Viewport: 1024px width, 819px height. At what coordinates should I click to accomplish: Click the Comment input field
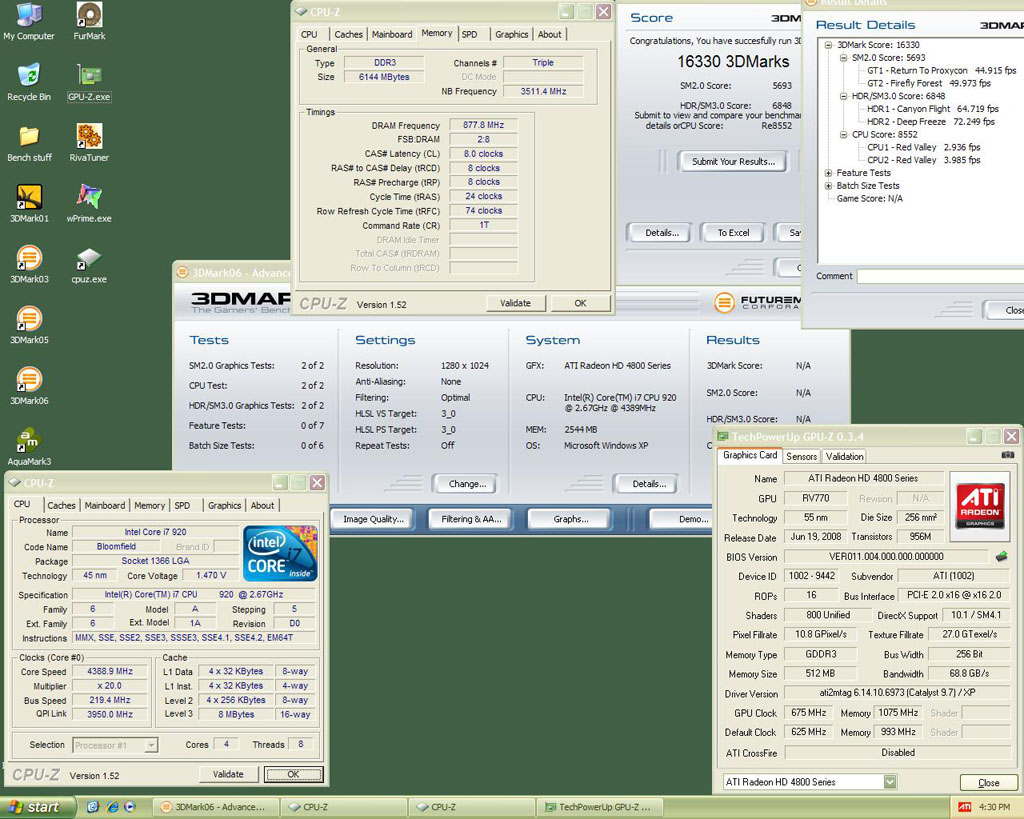pyautogui.click(x=940, y=276)
